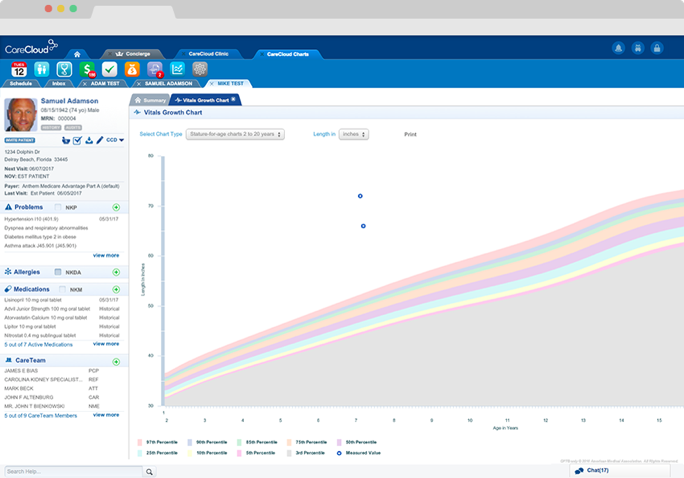Screen dimensions: 684x478
Task: Select the CareCloud Charts tab
Action: 287,54
